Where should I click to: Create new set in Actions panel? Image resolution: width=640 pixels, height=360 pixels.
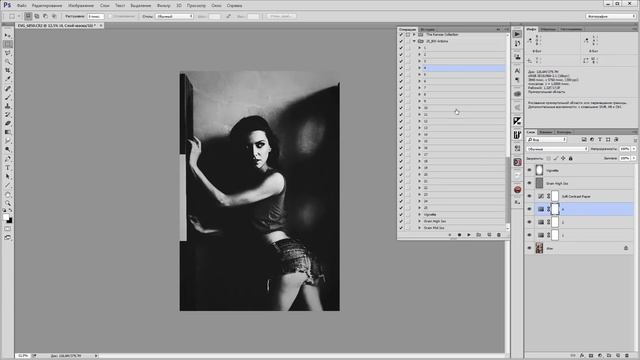click(x=479, y=235)
